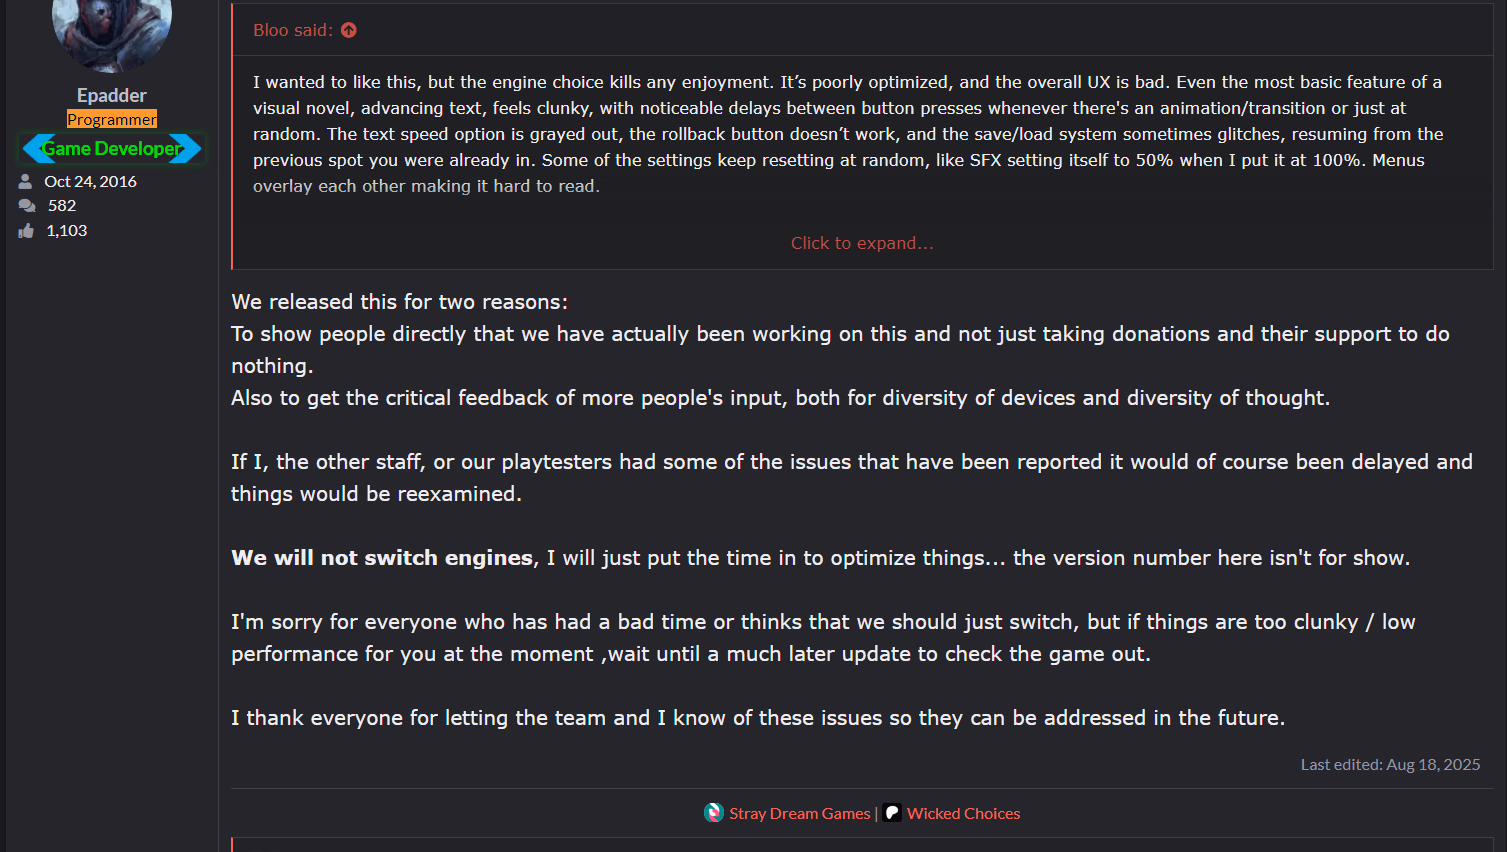The image size is (1507, 852).
Task: Click the 582 message count
Action: click(x=62, y=206)
